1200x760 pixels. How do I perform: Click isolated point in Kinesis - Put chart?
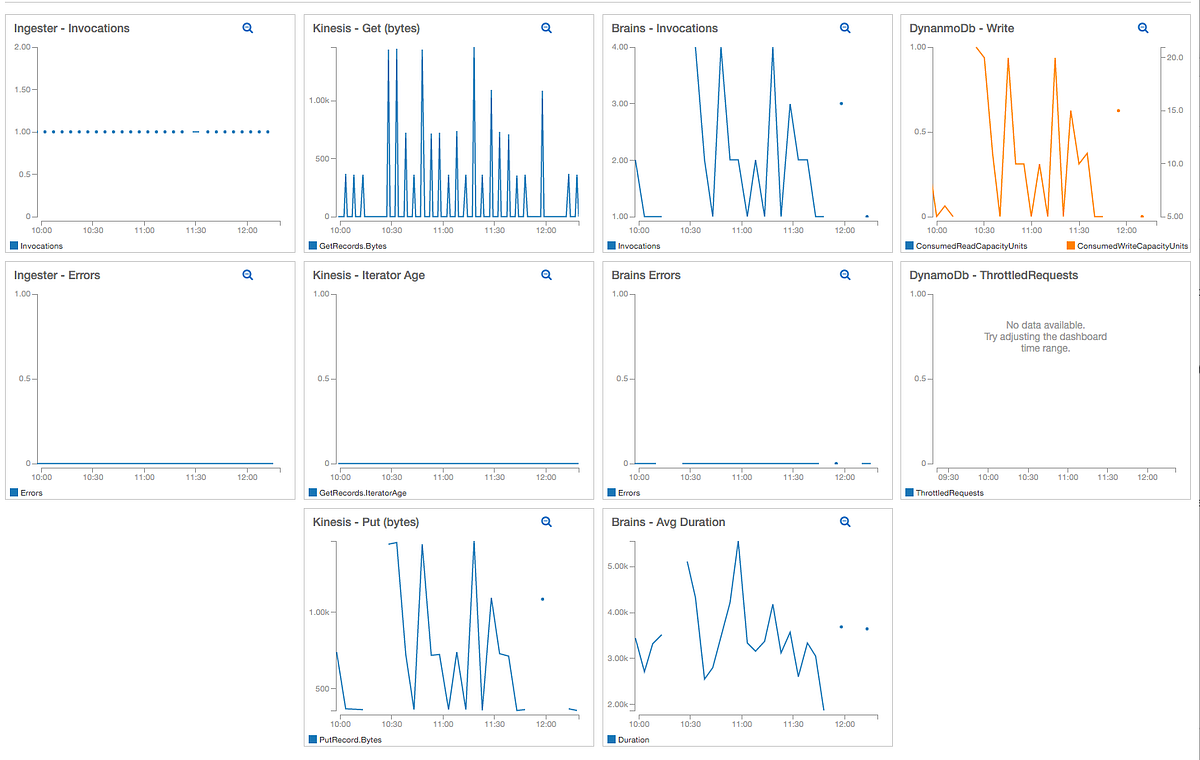coord(542,599)
